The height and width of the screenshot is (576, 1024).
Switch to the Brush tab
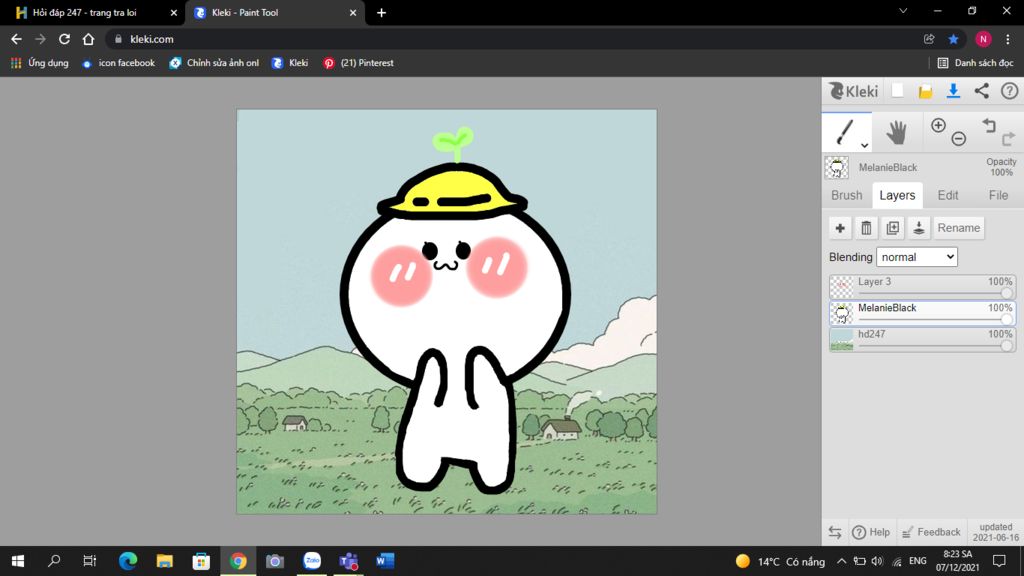[846, 195]
